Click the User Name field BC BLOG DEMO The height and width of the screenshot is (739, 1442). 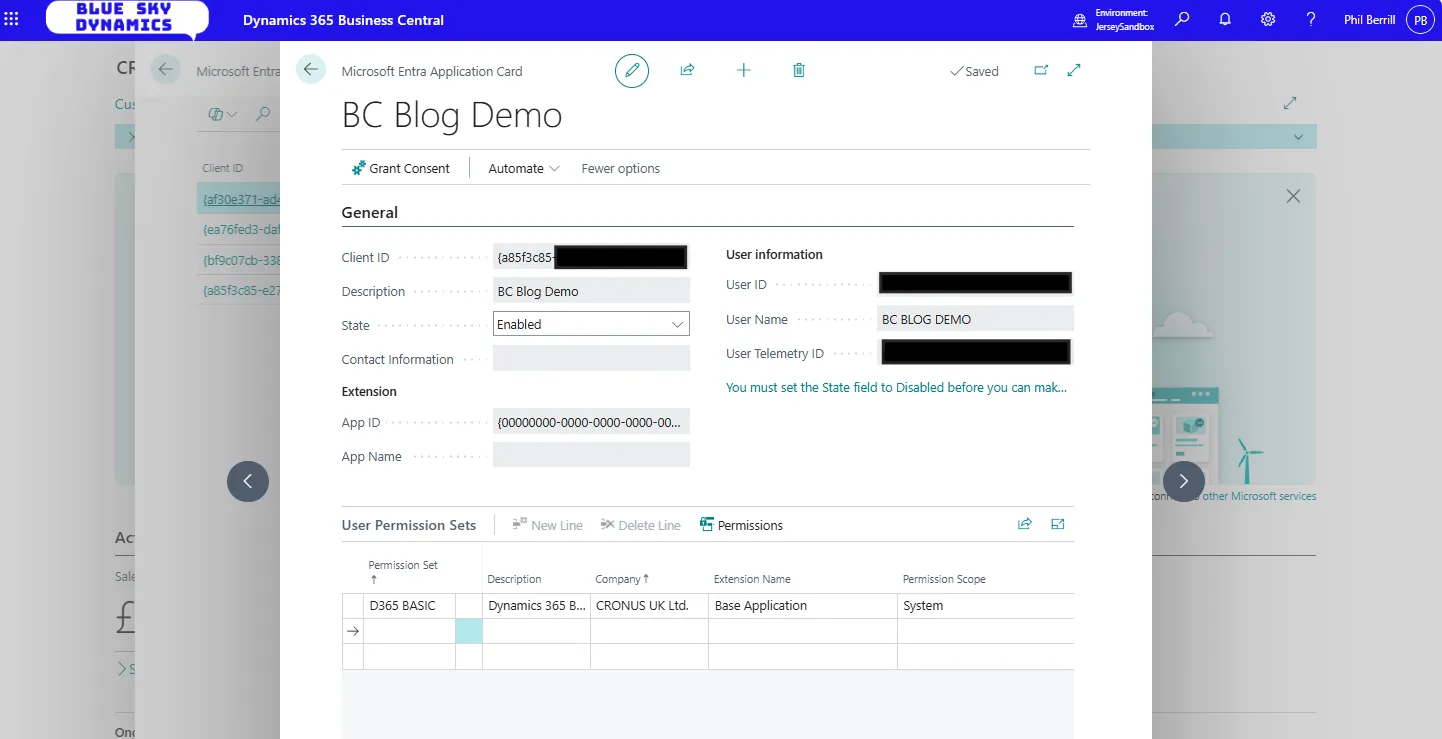coord(975,319)
